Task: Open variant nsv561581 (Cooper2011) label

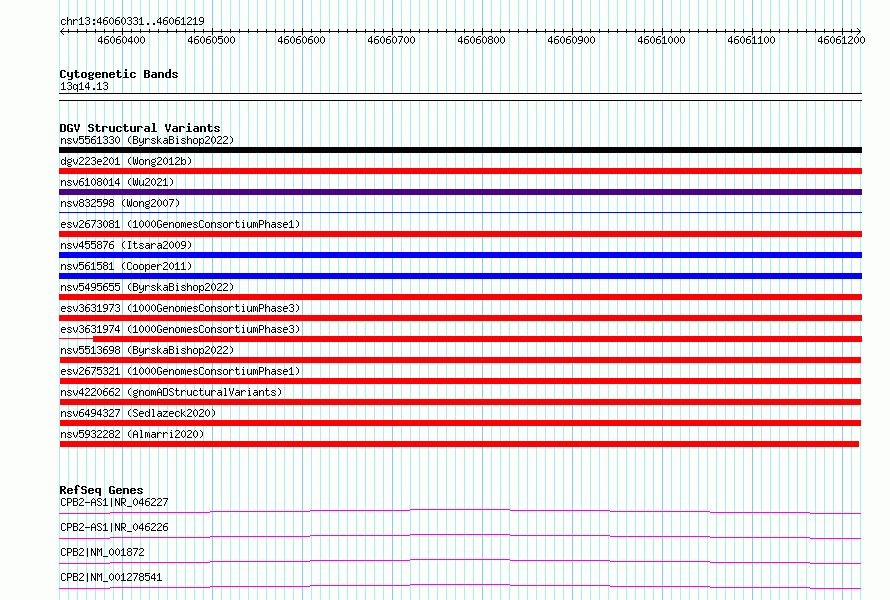Action: [x=126, y=266]
